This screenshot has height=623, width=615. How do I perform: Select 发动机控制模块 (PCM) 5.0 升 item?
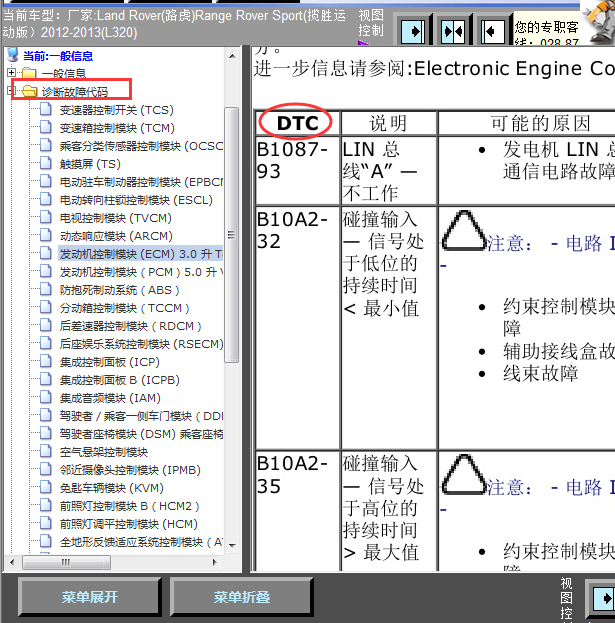pyautogui.click(x=141, y=272)
